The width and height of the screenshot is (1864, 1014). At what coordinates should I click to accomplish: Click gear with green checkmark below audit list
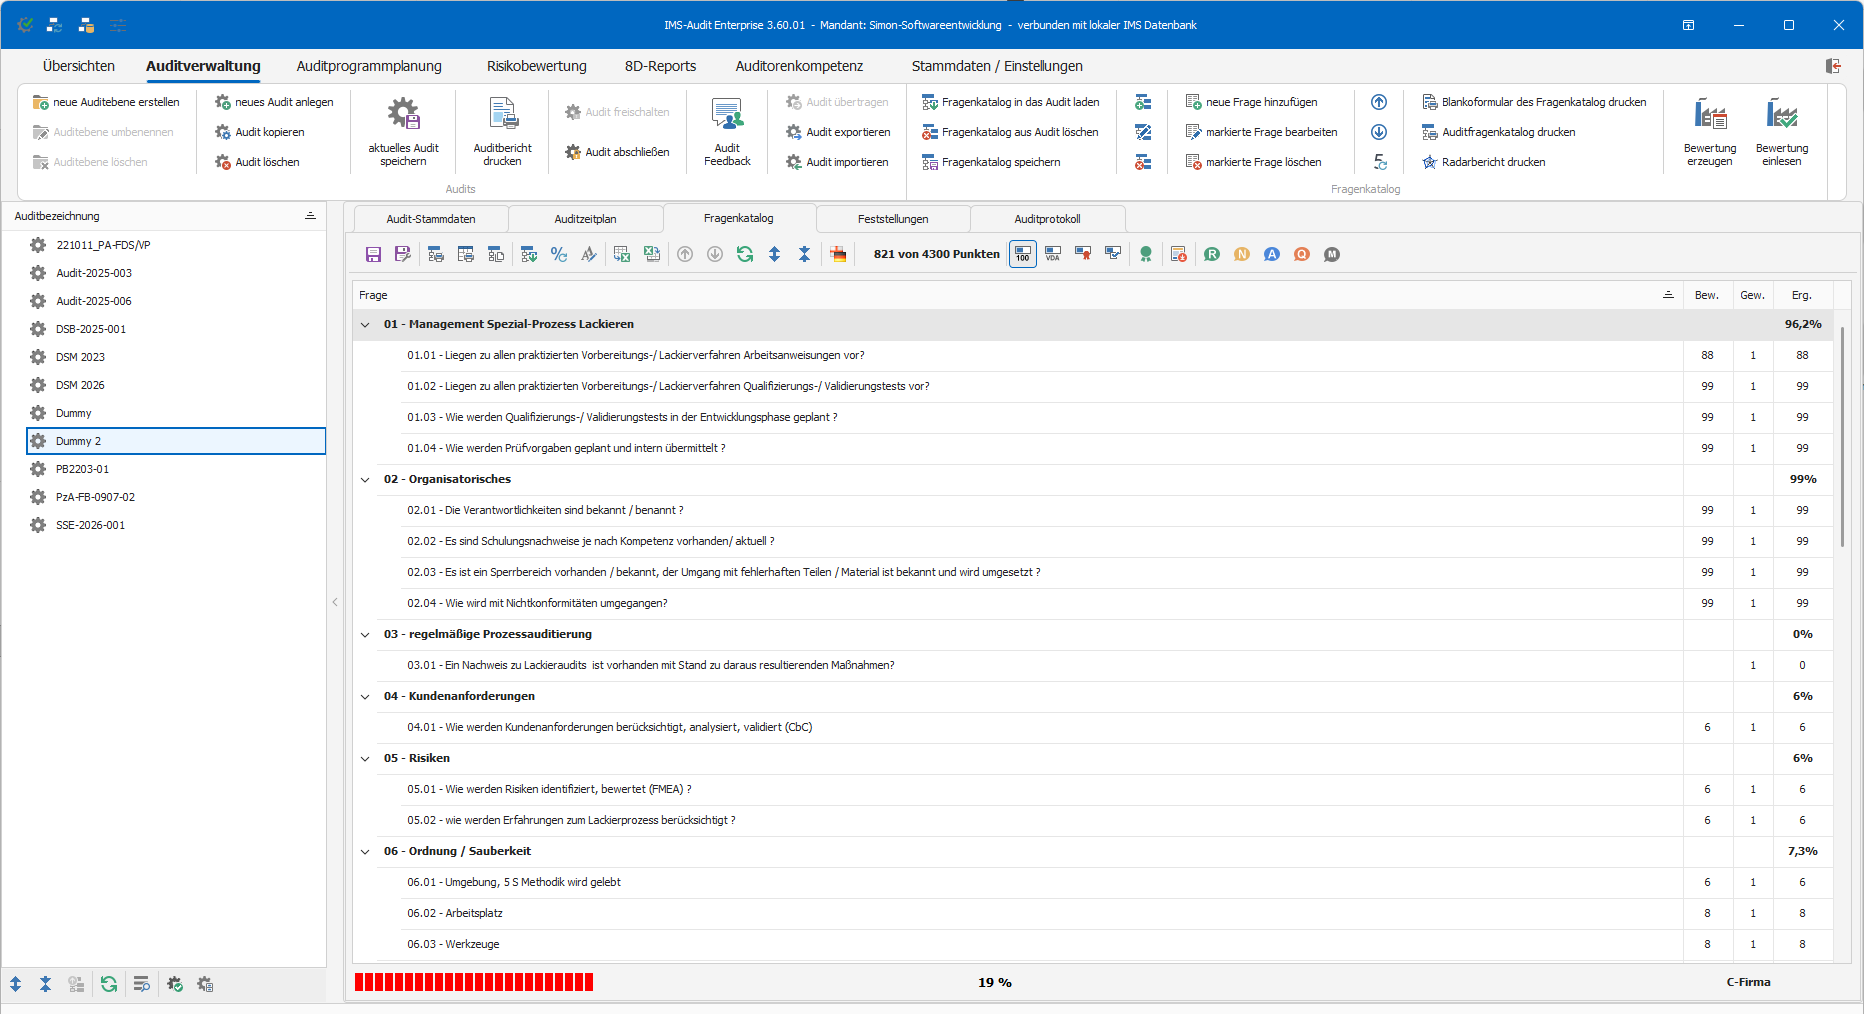coord(175,984)
